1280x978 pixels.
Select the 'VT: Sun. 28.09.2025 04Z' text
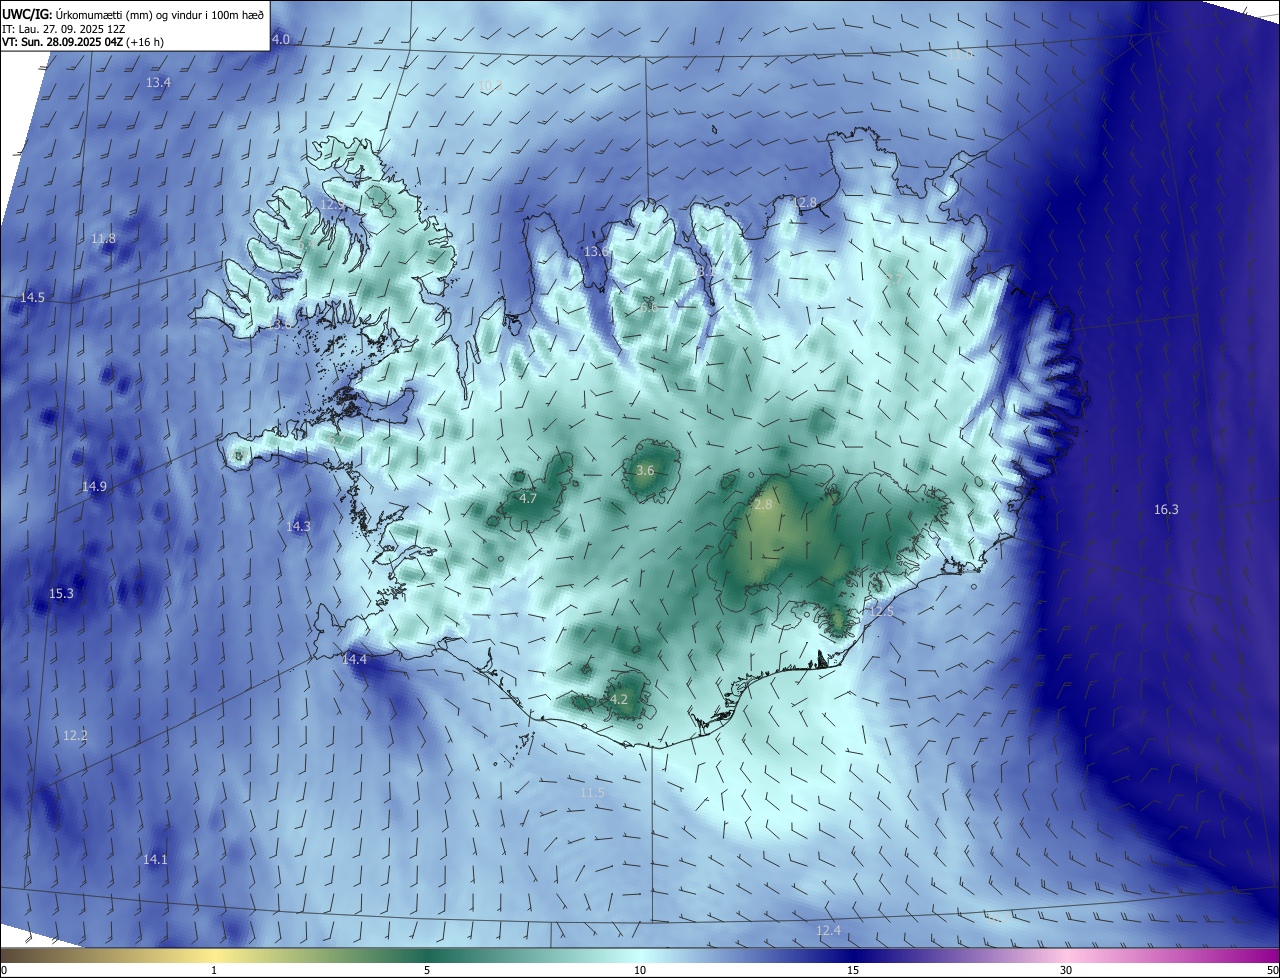pyautogui.click(x=62, y=42)
